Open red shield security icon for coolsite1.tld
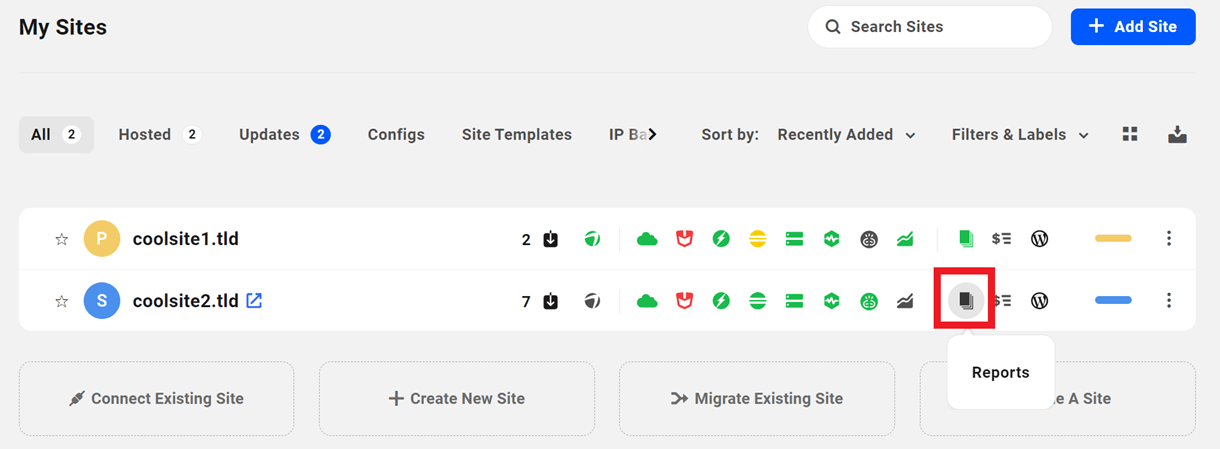 (x=684, y=239)
